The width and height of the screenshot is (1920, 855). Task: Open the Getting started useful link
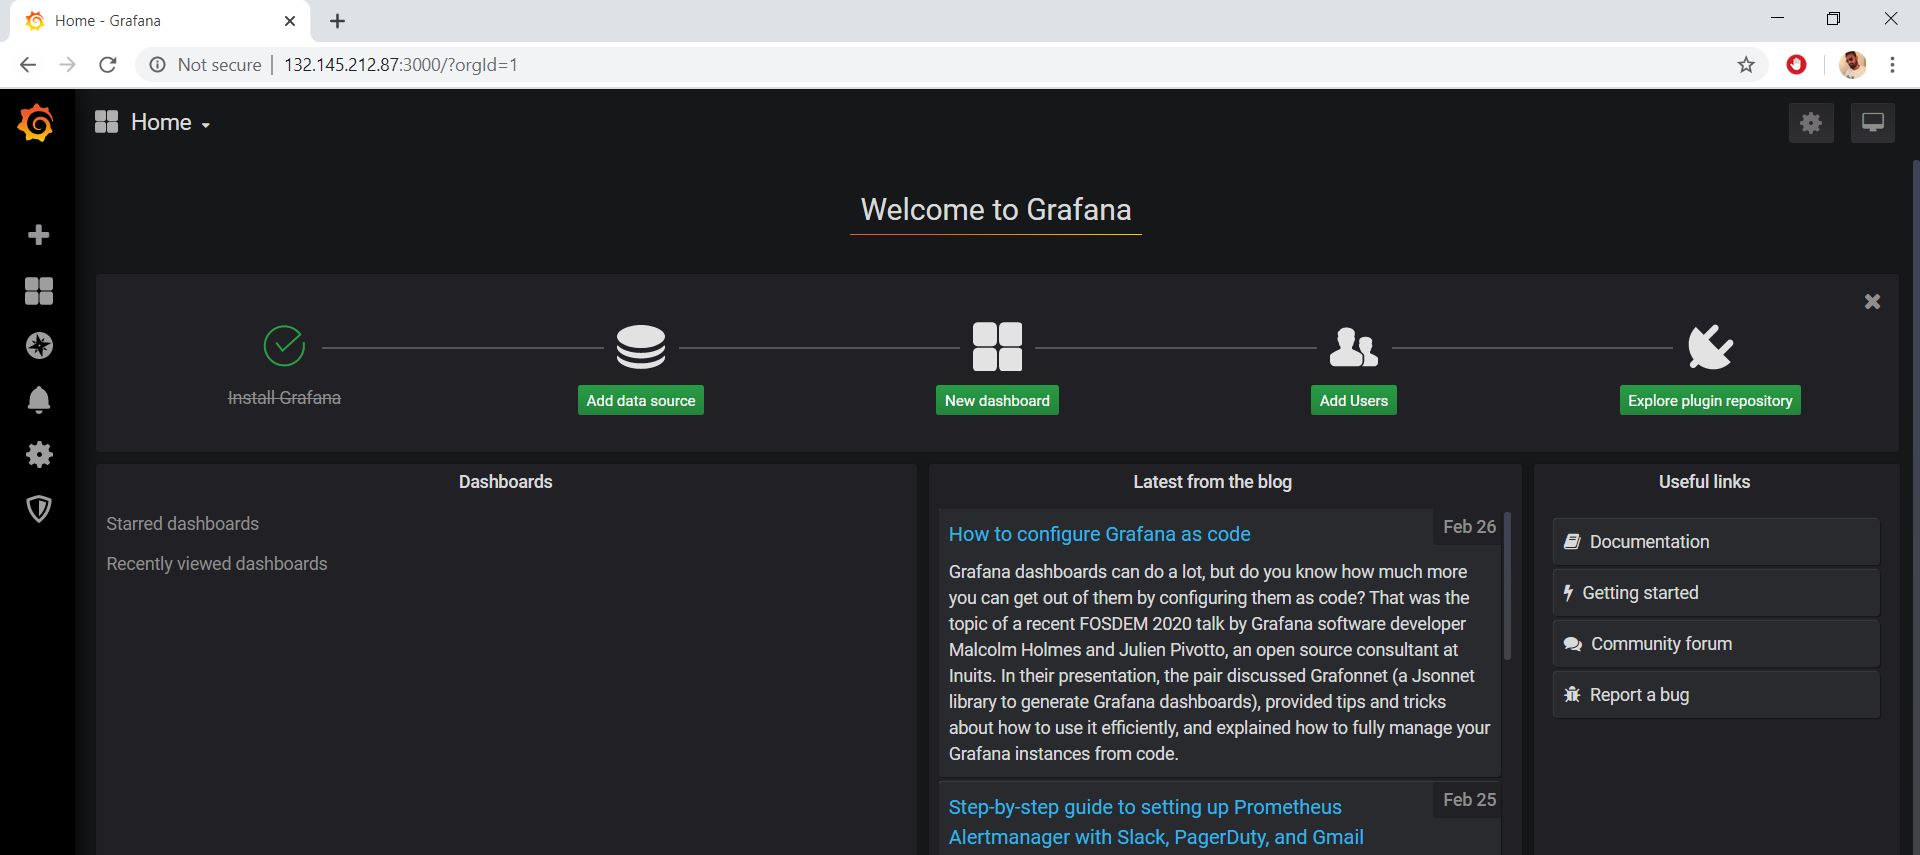point(1716,593)
